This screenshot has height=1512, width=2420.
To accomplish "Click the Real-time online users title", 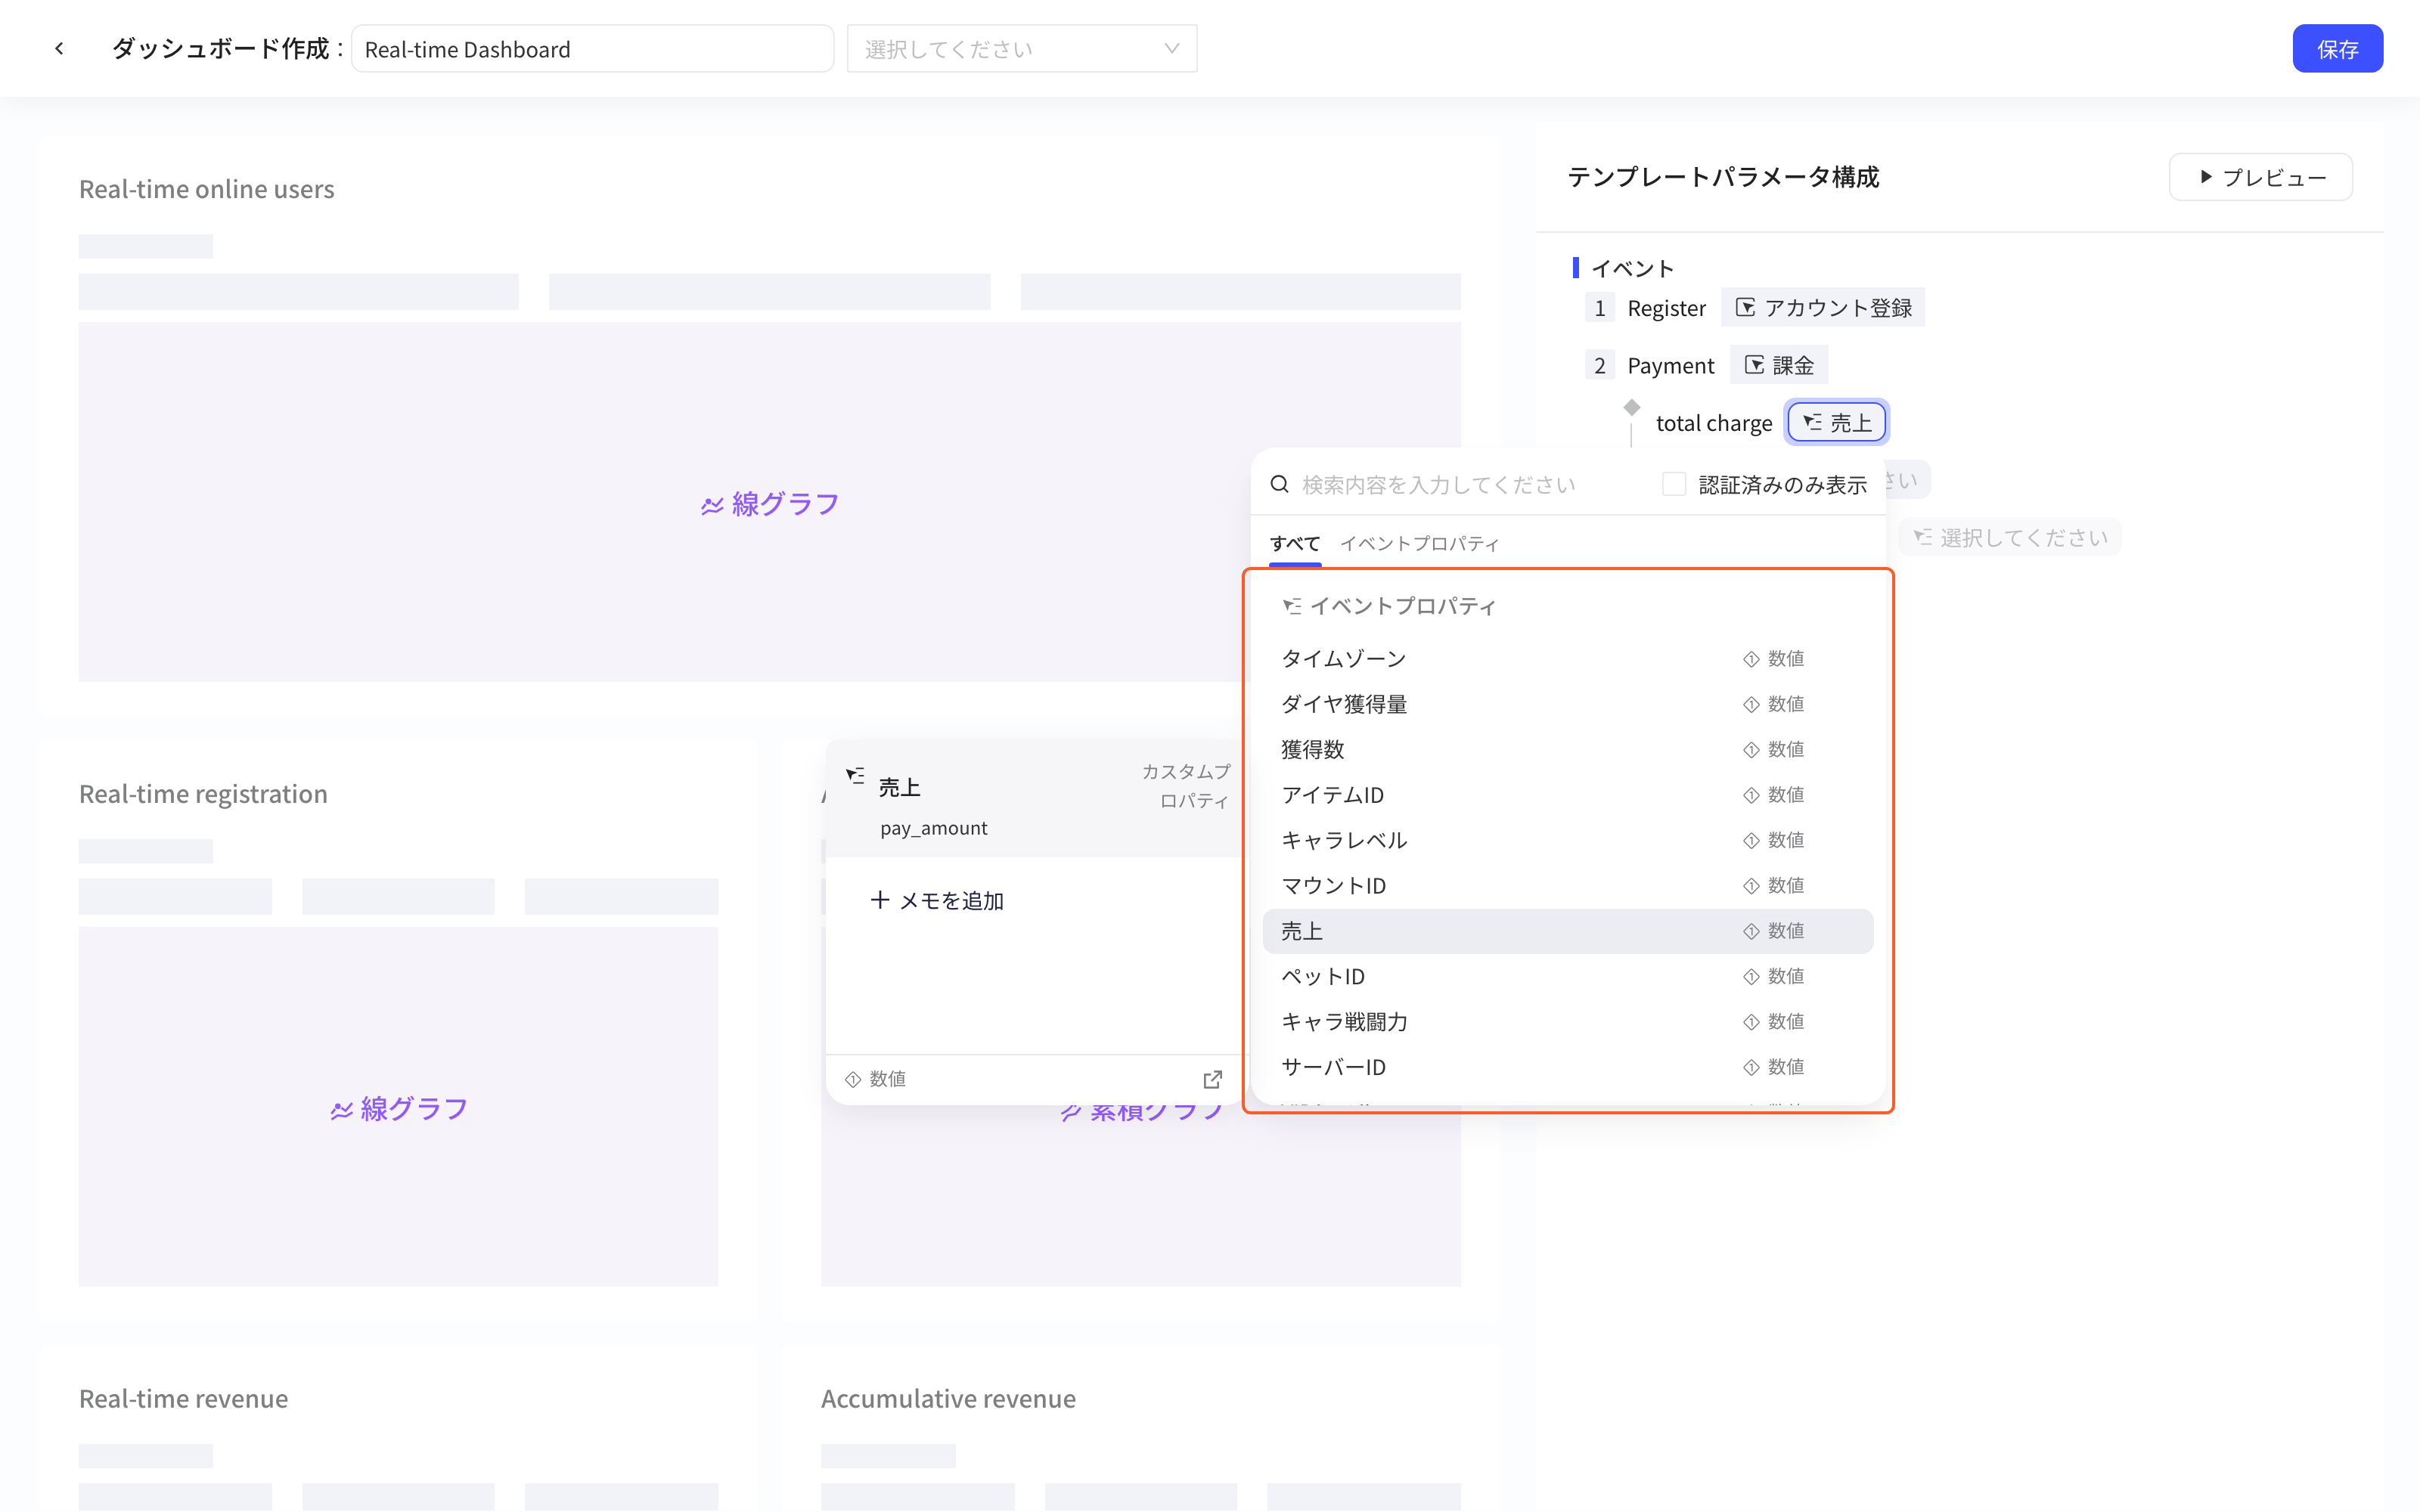I will pyautogui.click(x=207, y=189).
